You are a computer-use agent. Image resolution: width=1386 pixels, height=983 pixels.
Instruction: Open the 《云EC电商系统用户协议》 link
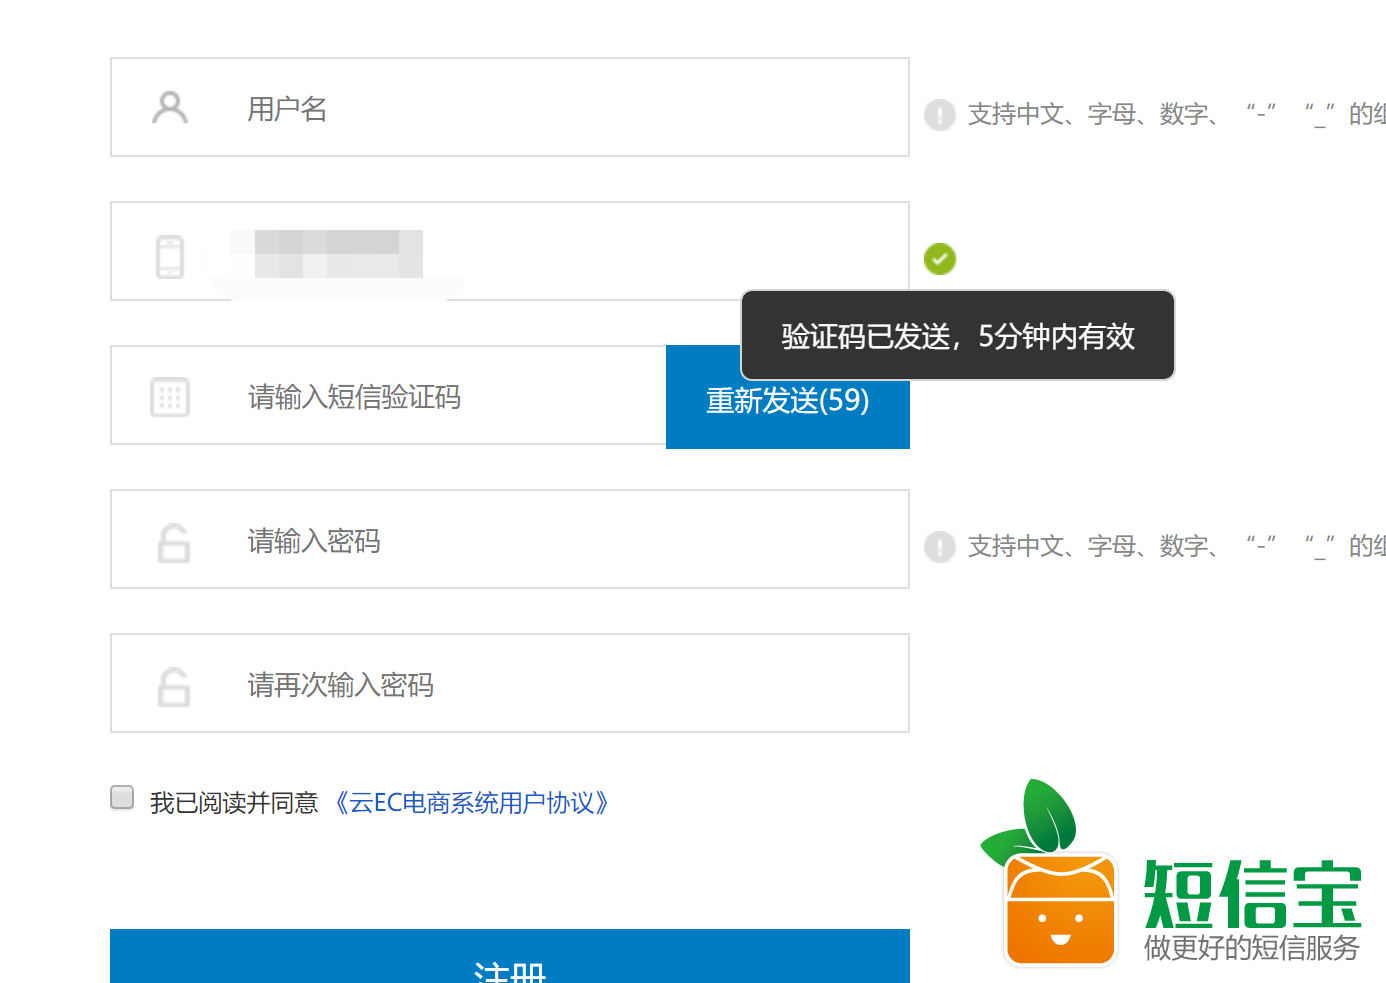(x=472, y=803)
